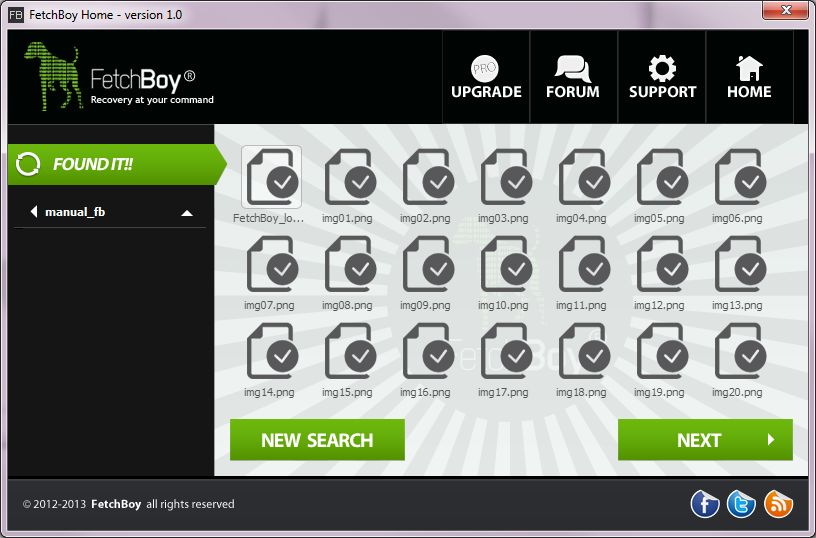Click the arrow on the NEXT button
The image size is (816, 538).
click(x=771, y=440)
